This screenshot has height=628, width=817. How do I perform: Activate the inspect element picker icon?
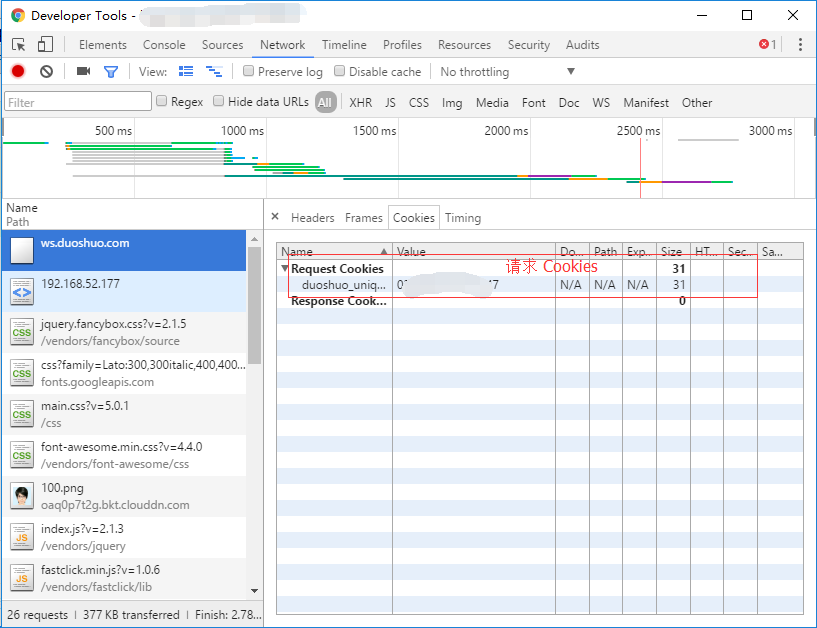point(19,45)
